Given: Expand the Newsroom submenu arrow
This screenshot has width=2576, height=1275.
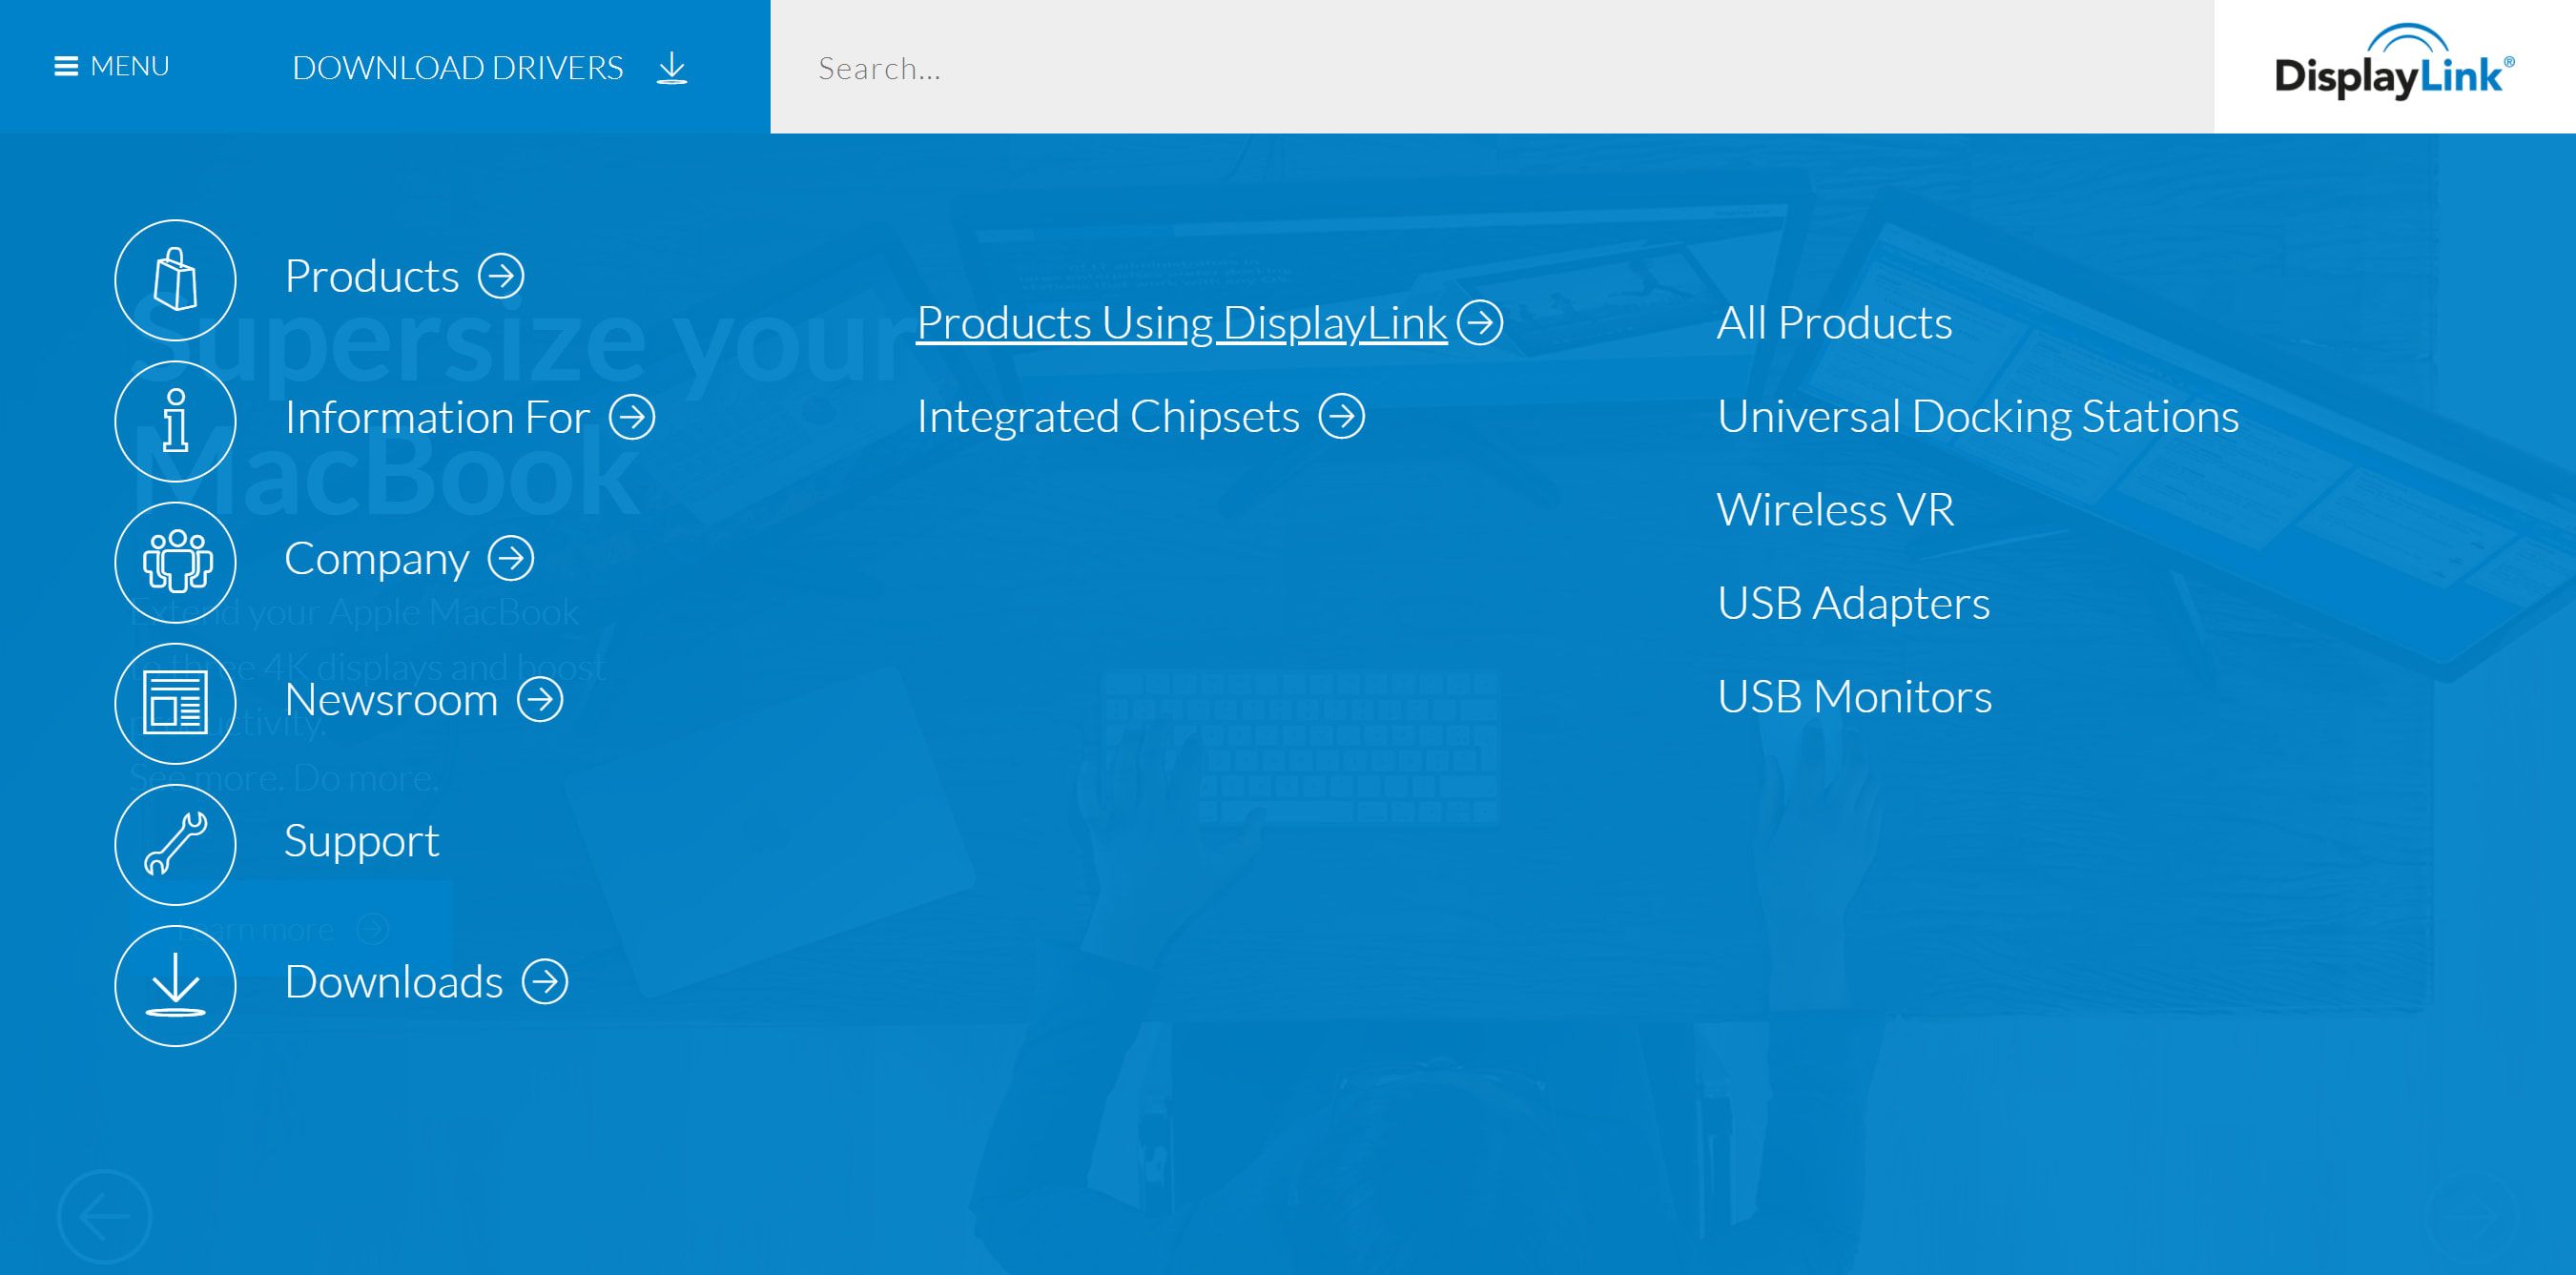Looking at the screenshot, I should (540, 699).
